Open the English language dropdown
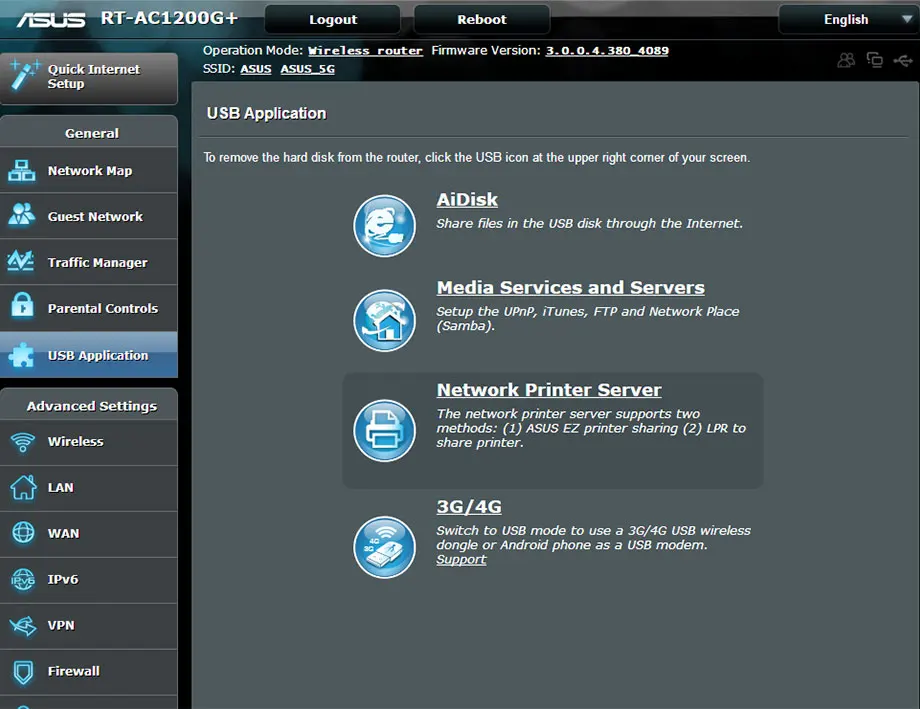This screenshot has width=920, height=709. point(848,19)
